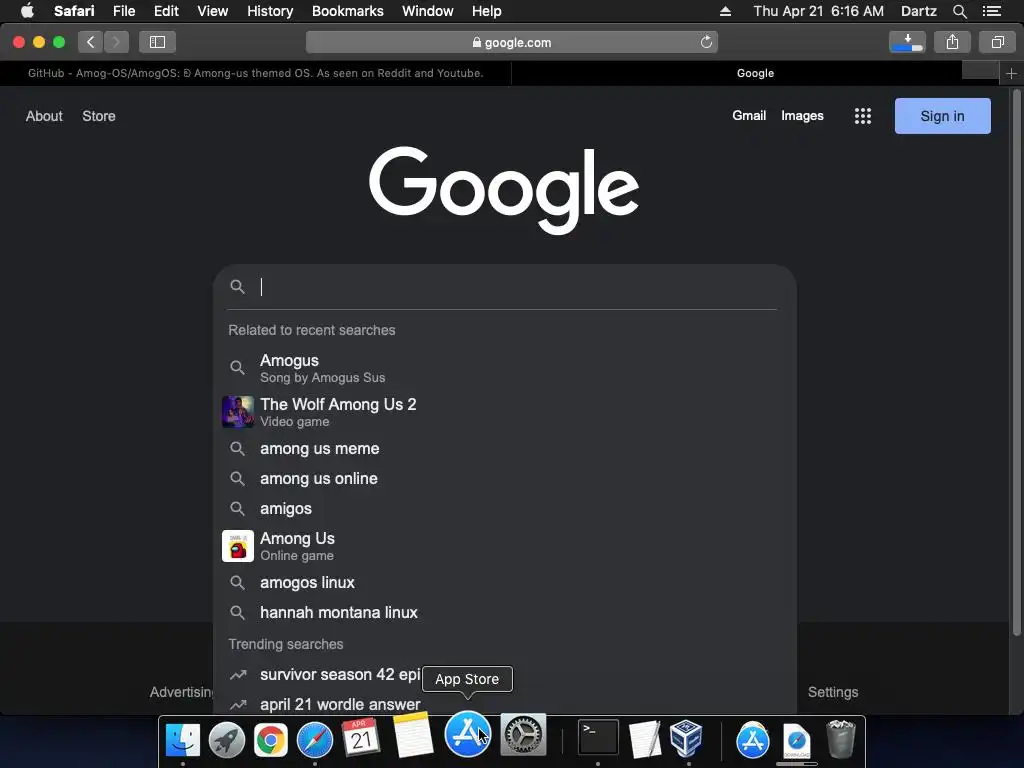The height and width of the screenshot is (768, 1024).
Task: Open the Help menu
Action: [487, 11]
